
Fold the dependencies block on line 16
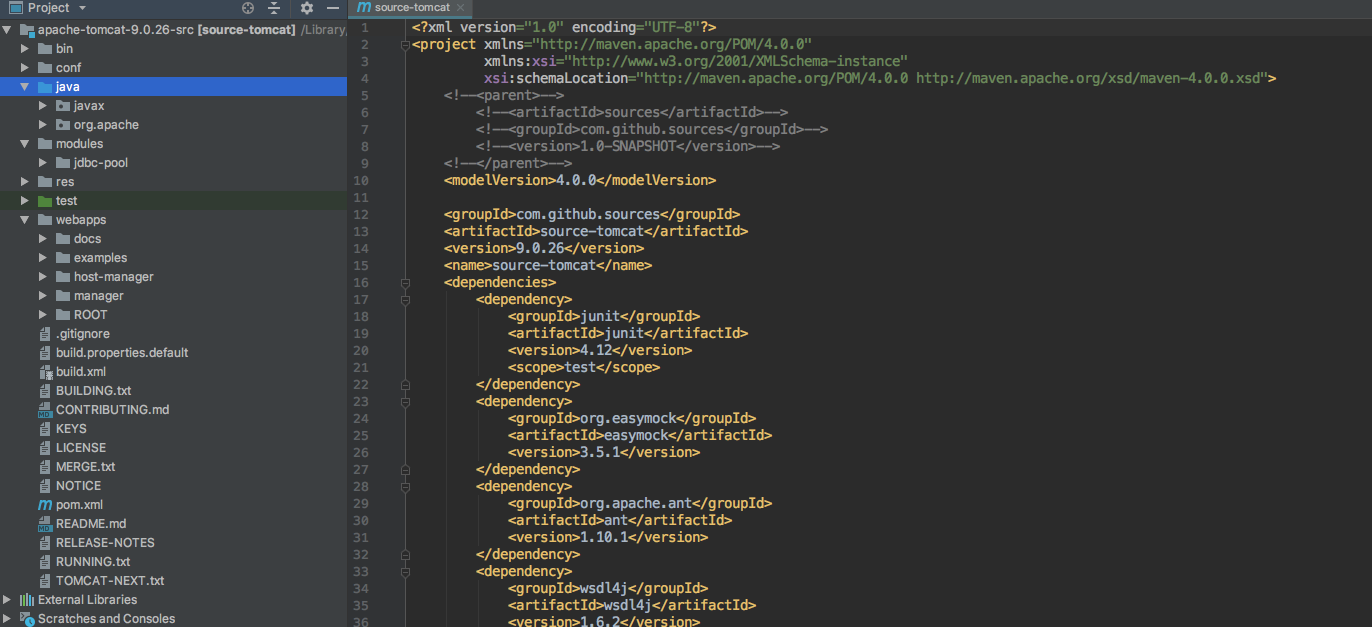click(404, 283)
